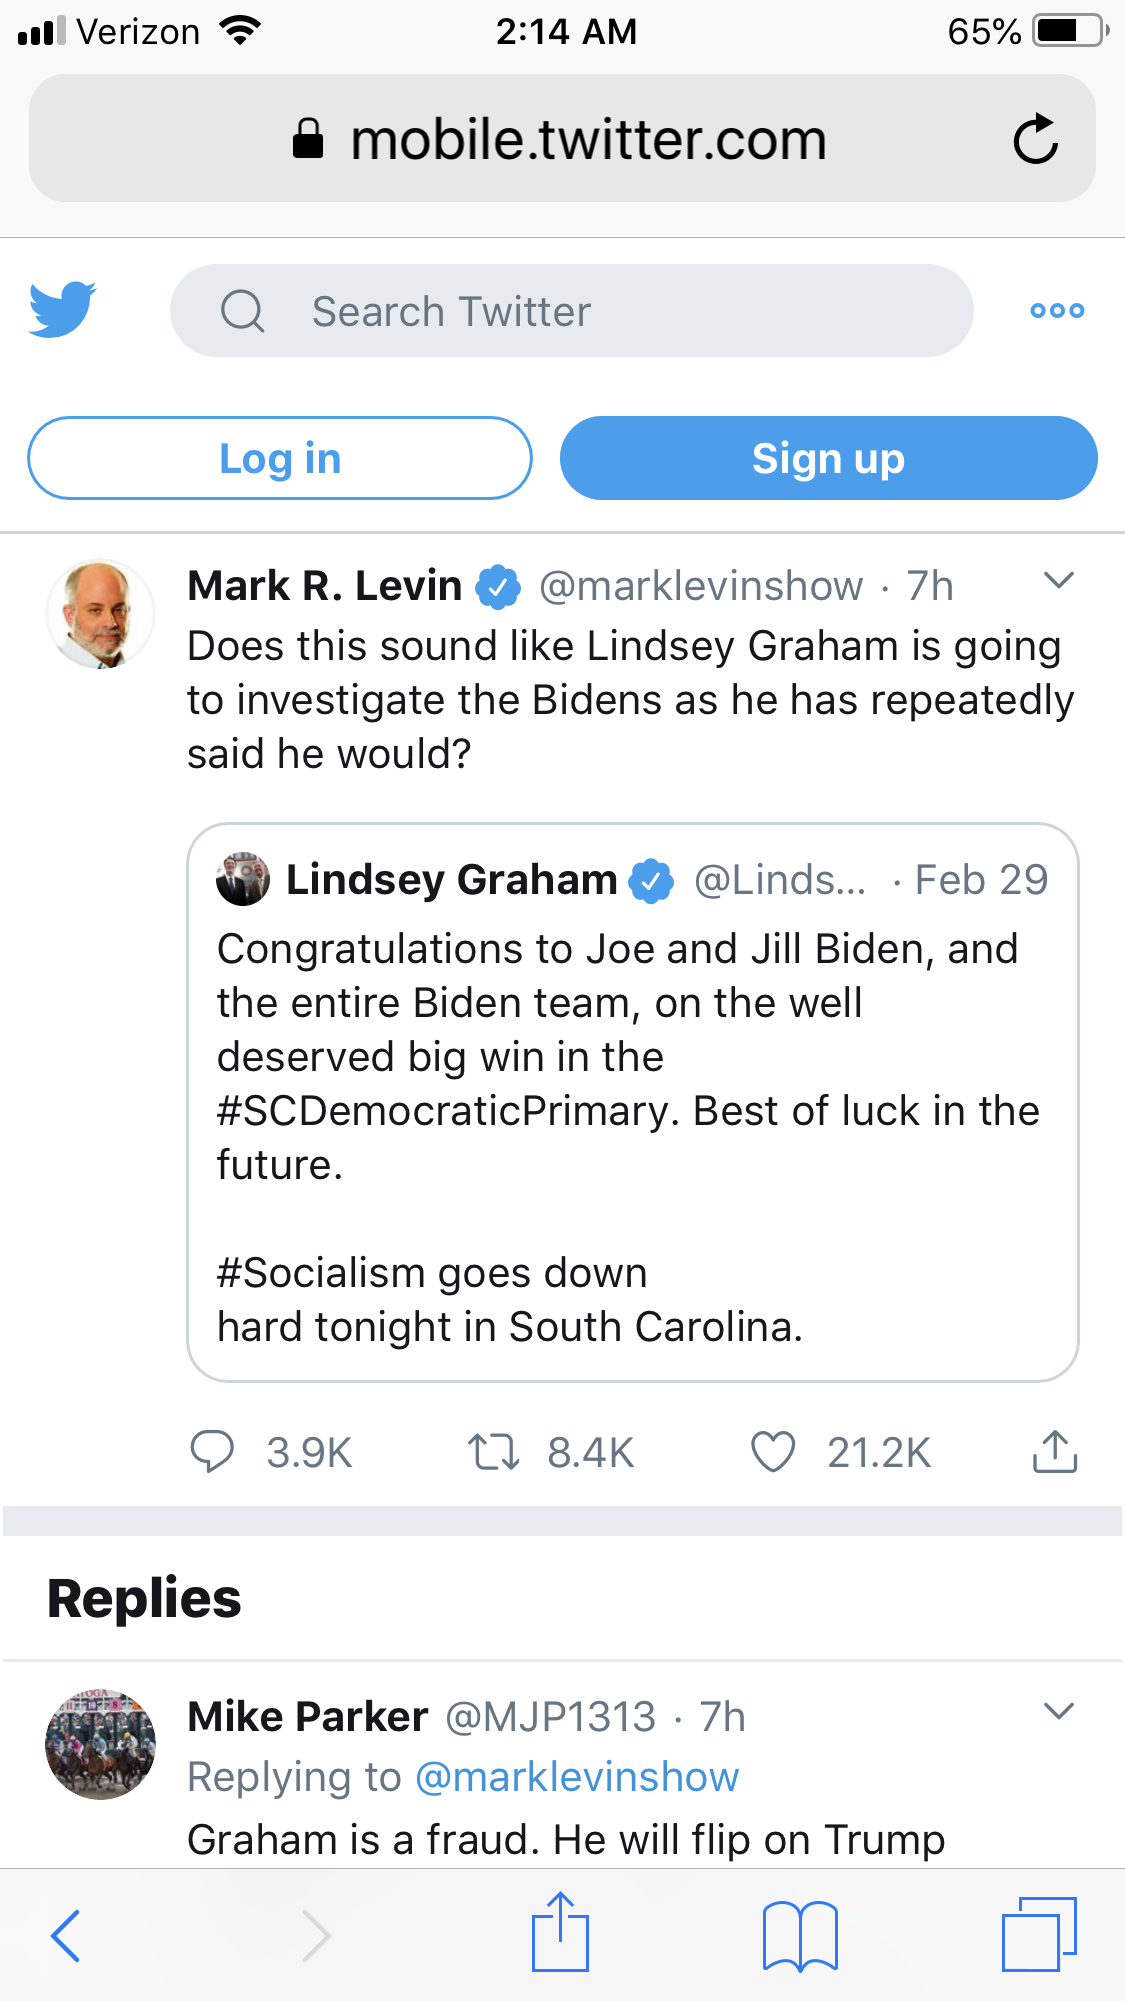This screenshot has height=2001, width=1125.
Task: Tap the Search Twitter field
Action: pos(571,311)
